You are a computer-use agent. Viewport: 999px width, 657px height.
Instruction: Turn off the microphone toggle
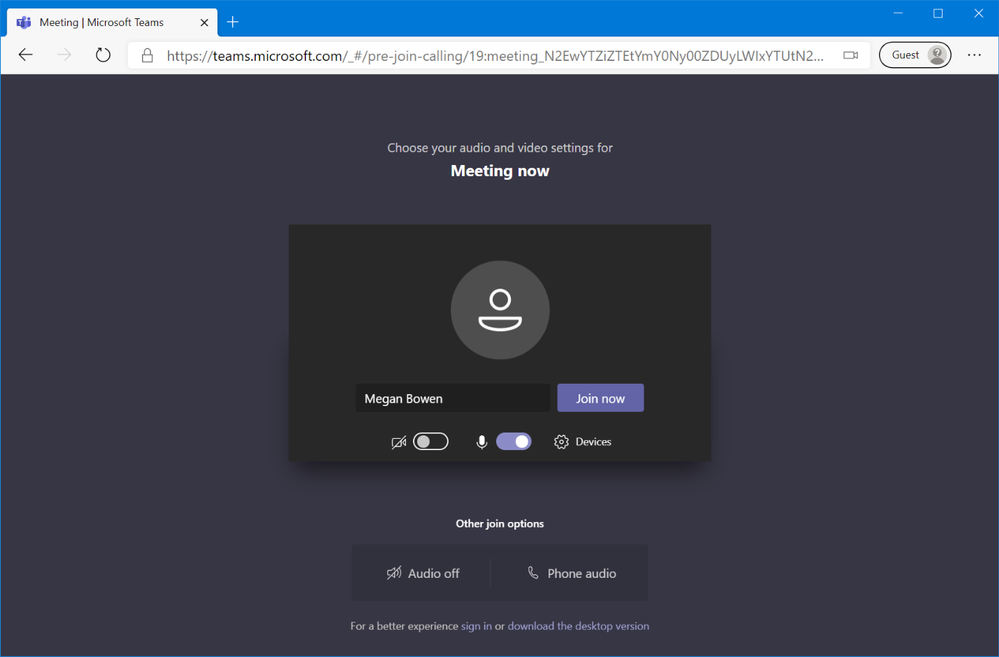pos(514,442)
